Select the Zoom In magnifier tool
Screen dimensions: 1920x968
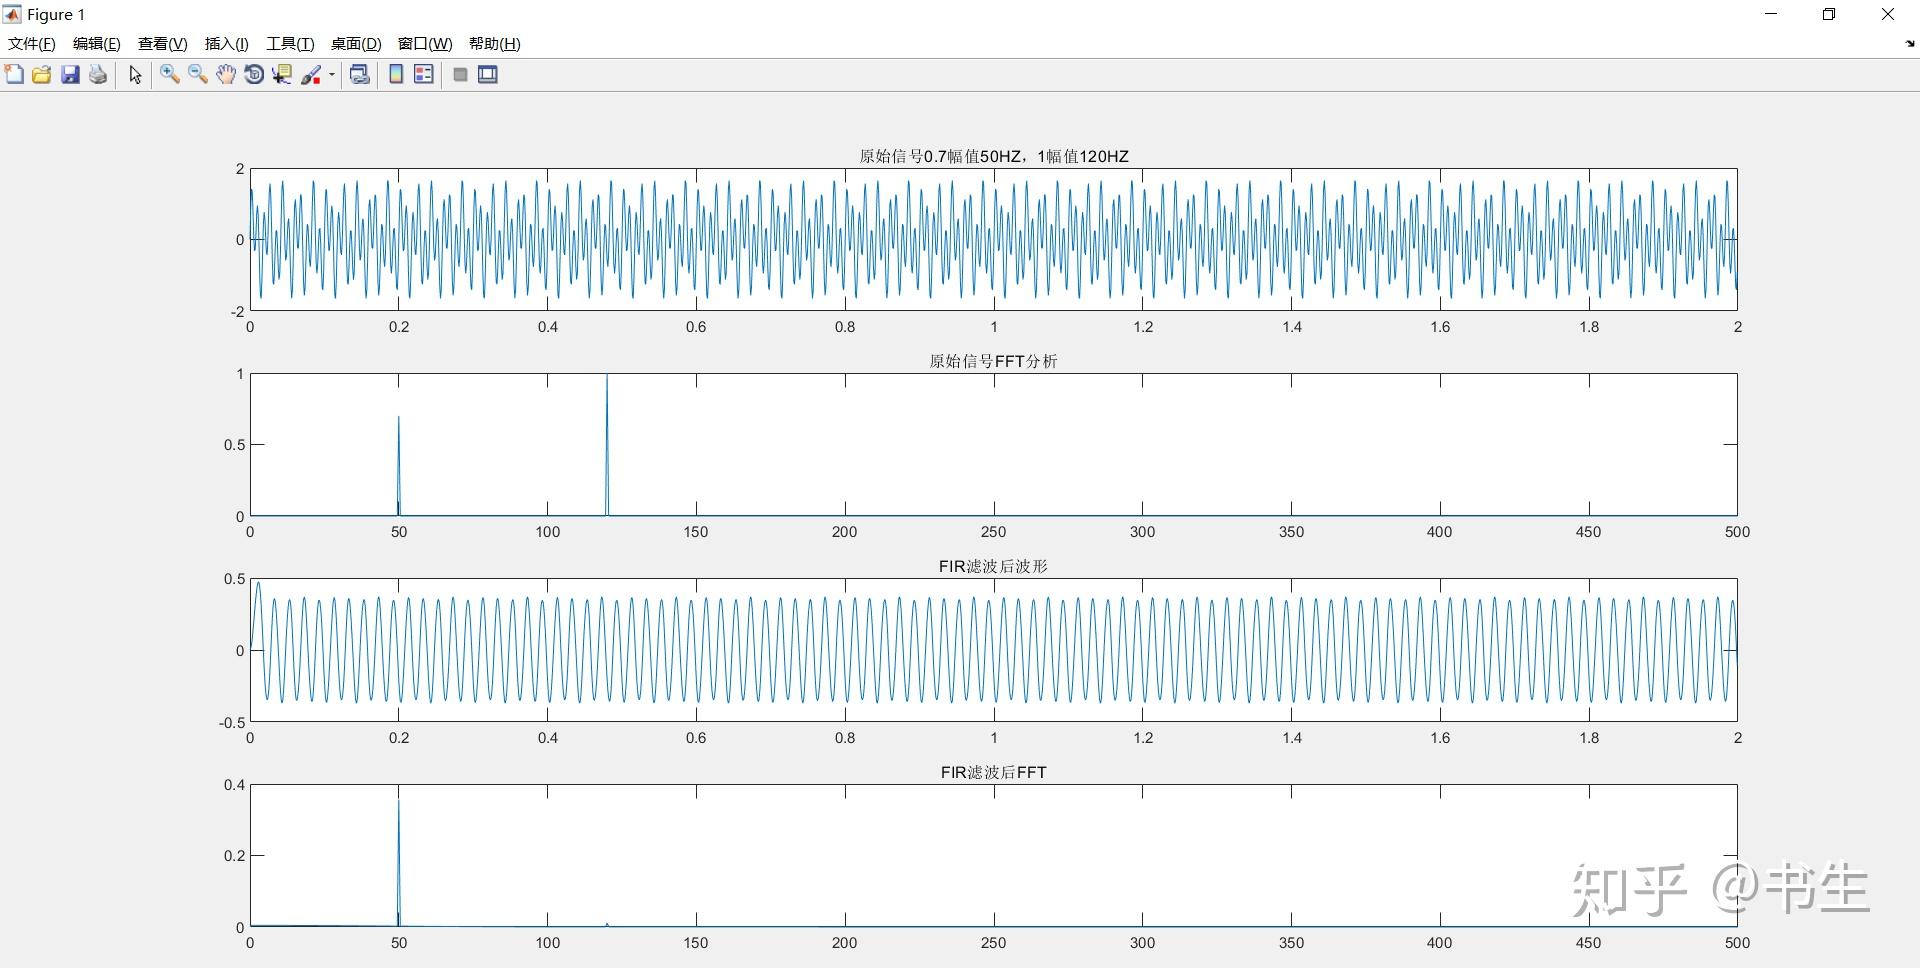[170, 74]
